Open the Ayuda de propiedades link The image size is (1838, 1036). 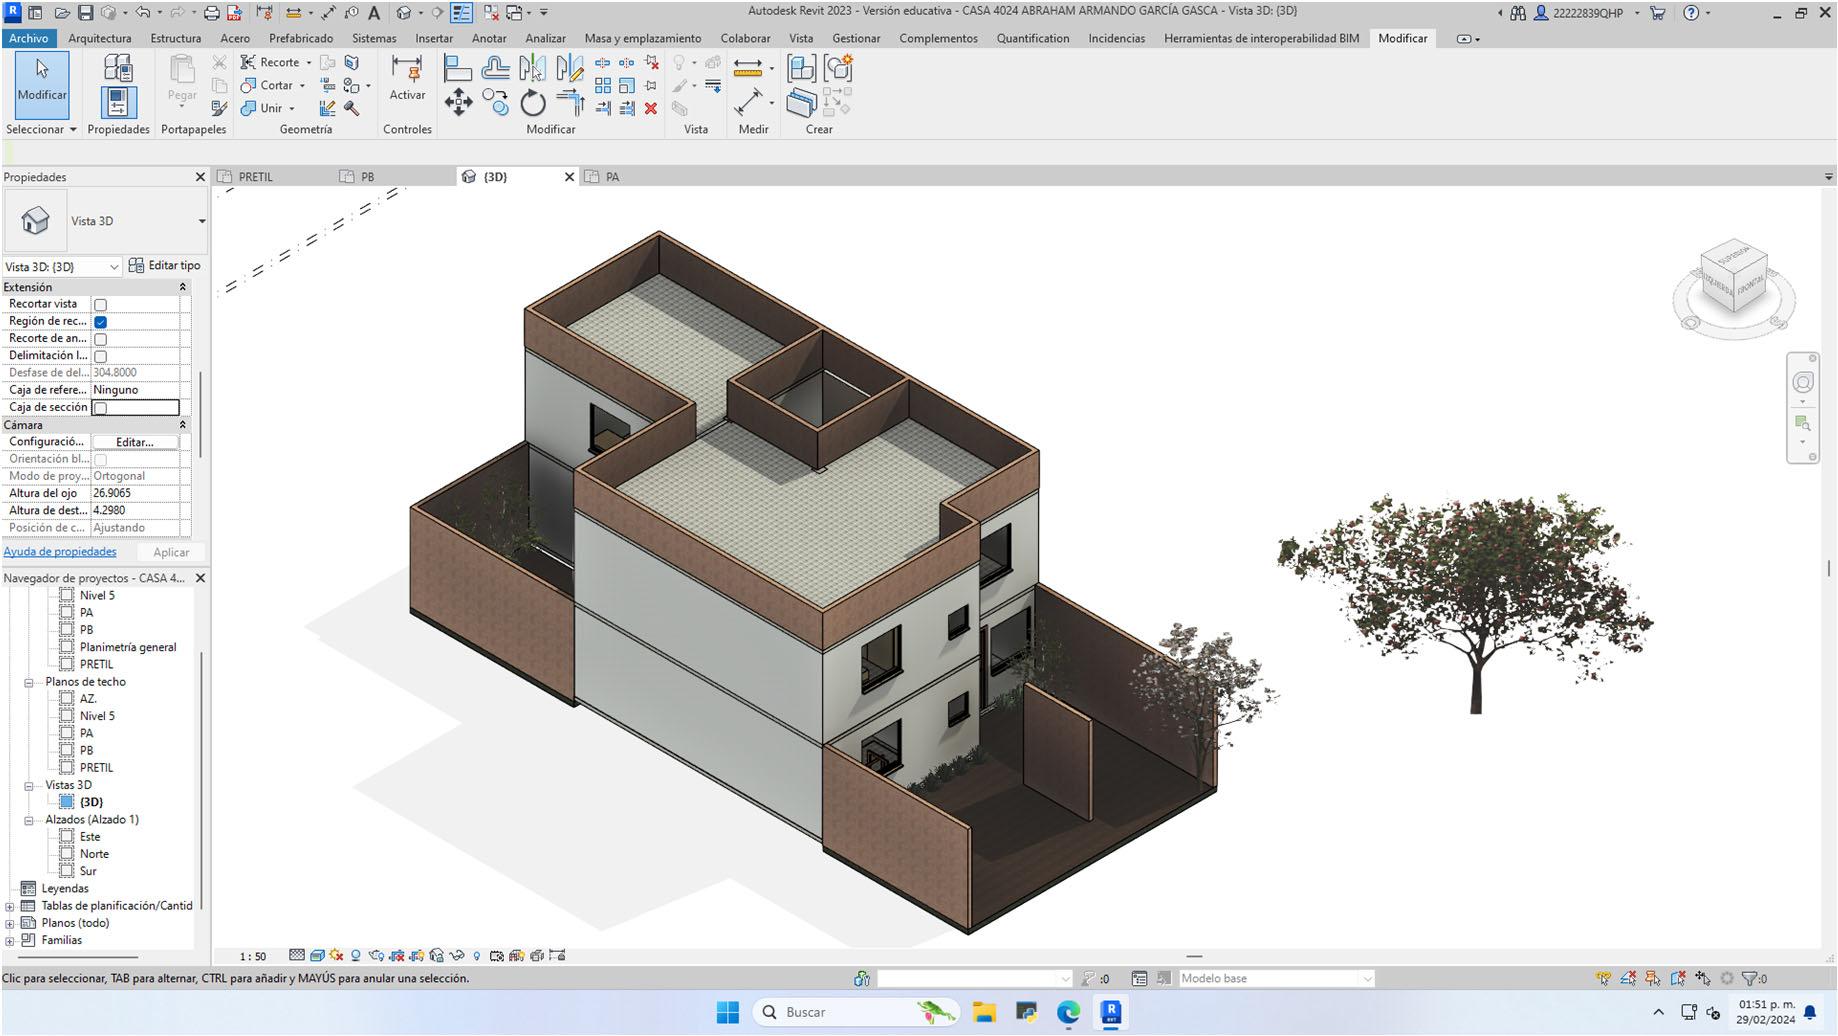point(60,552)
